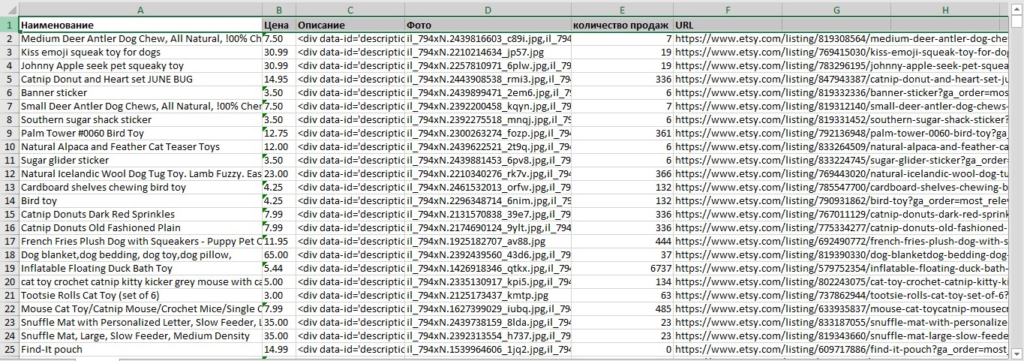This screenshot has height=361, width=1024.
Task: Select column E header
Action: [x=622, y=10]
